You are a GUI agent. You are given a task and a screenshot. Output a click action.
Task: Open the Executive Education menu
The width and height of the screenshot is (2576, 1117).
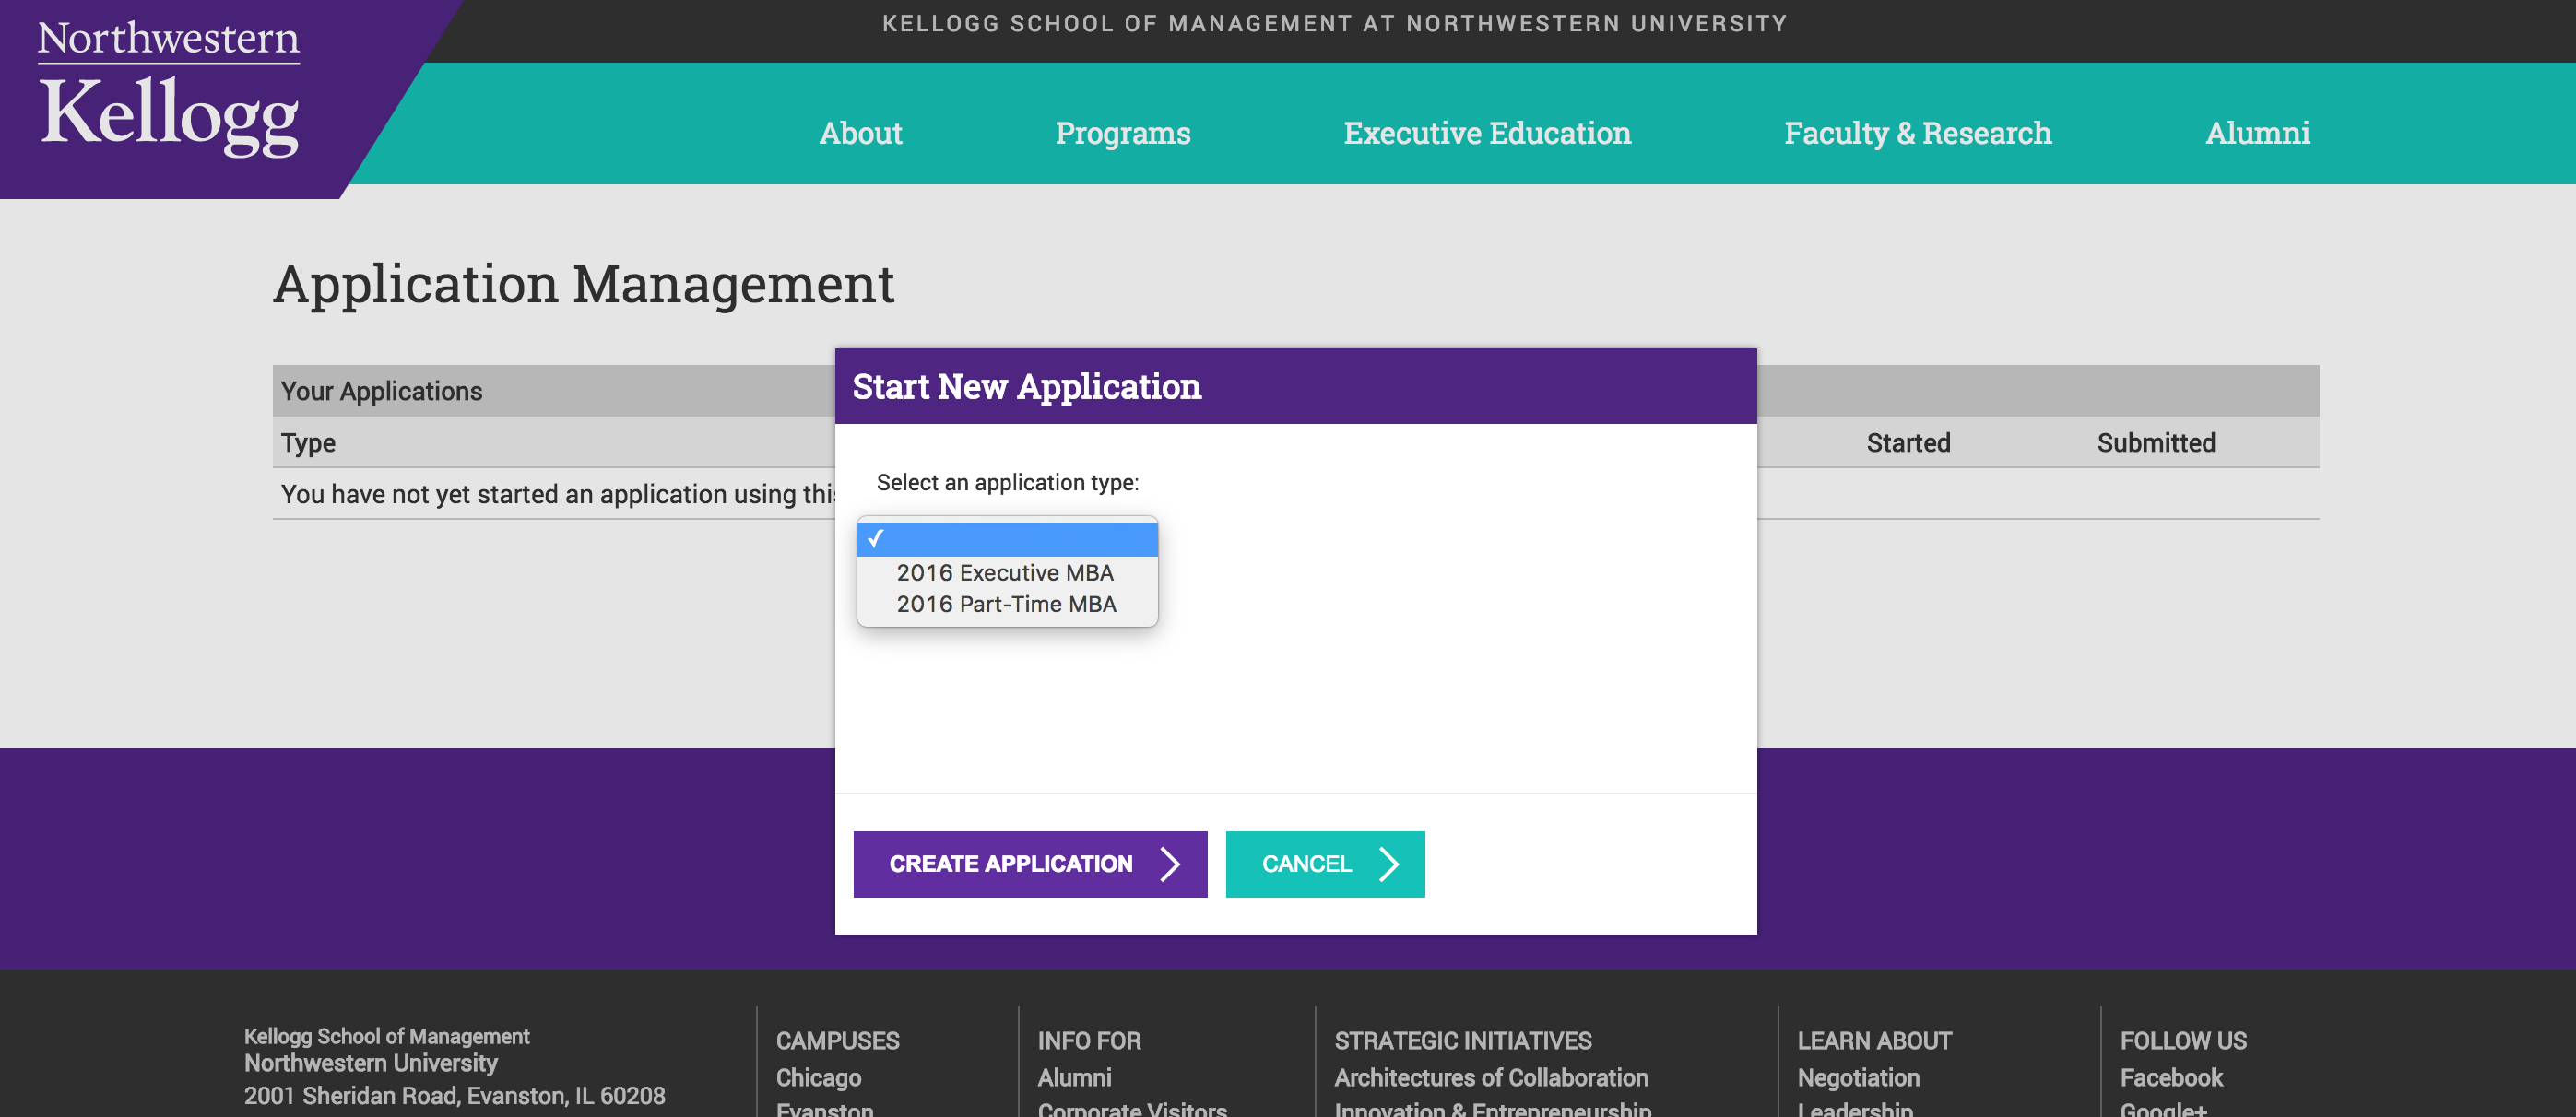(x=1486, y=132)
